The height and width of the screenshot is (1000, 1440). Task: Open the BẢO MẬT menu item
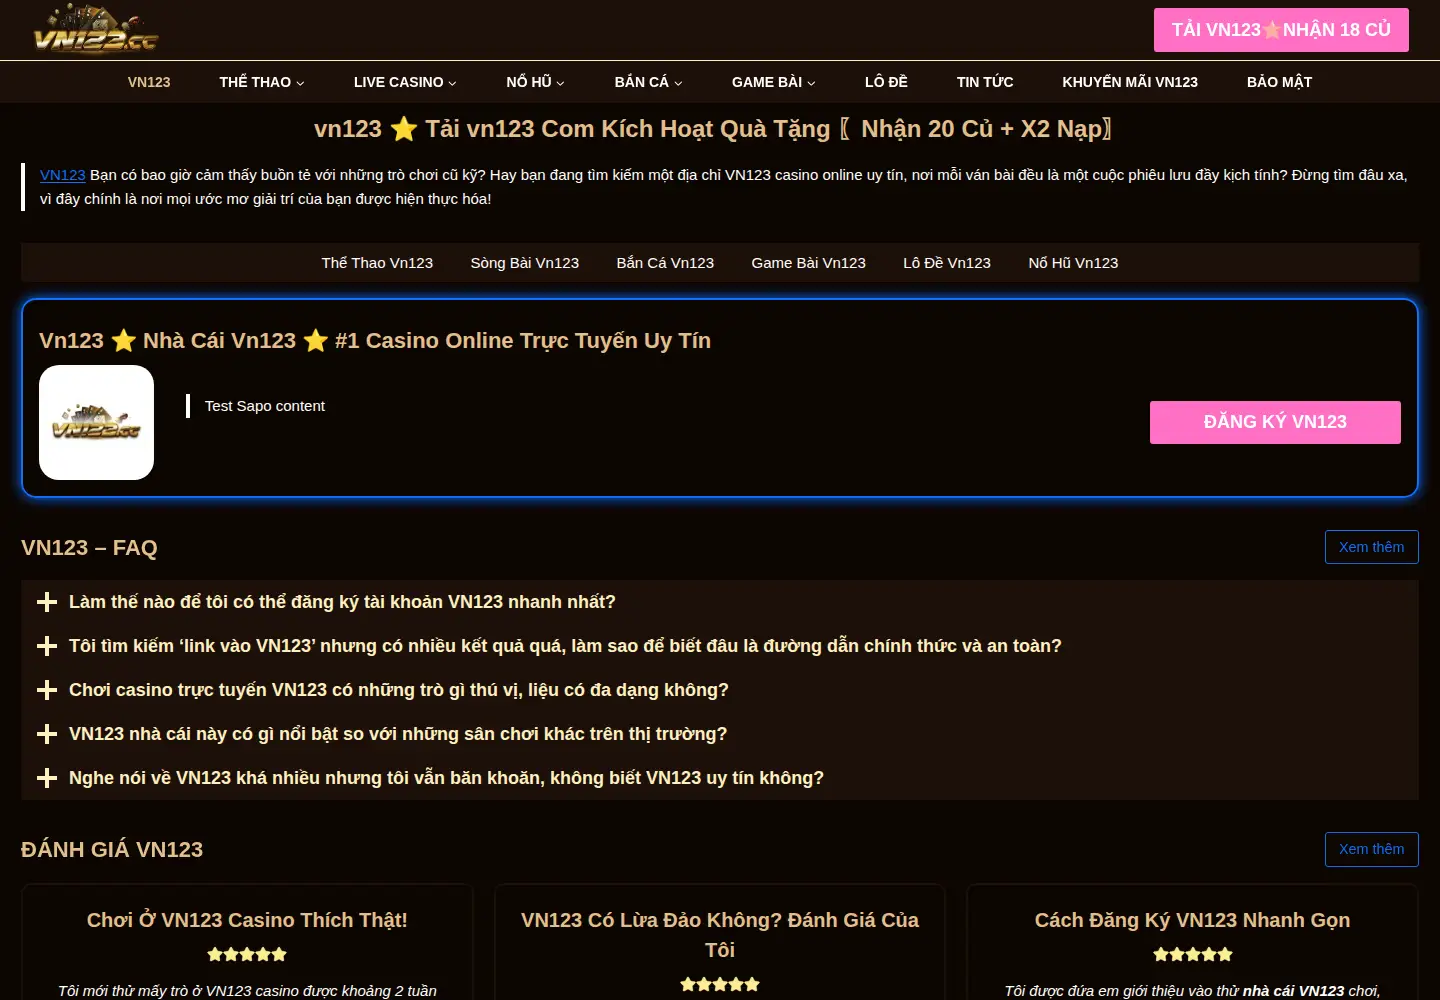1279,82
